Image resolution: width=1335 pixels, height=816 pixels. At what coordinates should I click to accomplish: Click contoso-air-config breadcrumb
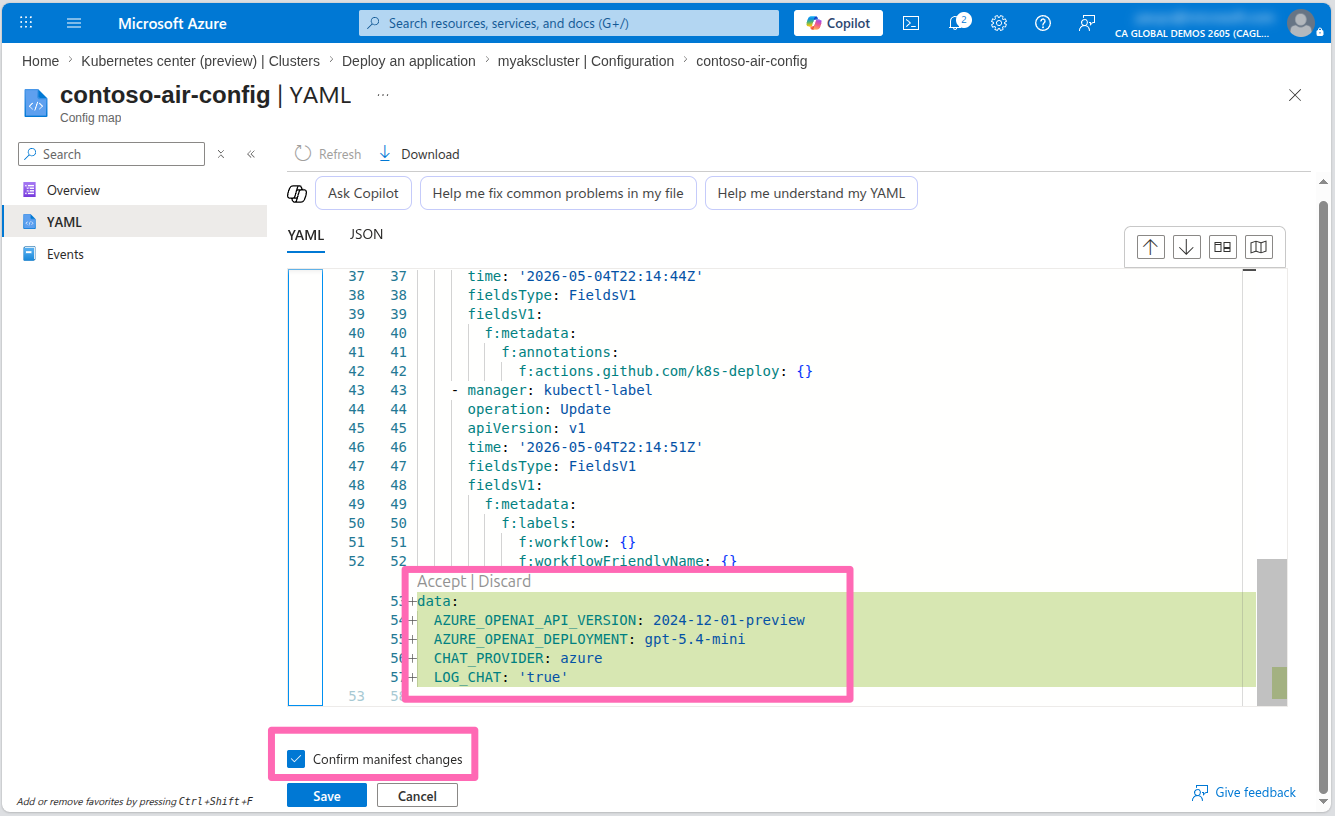tap(752, 61)
